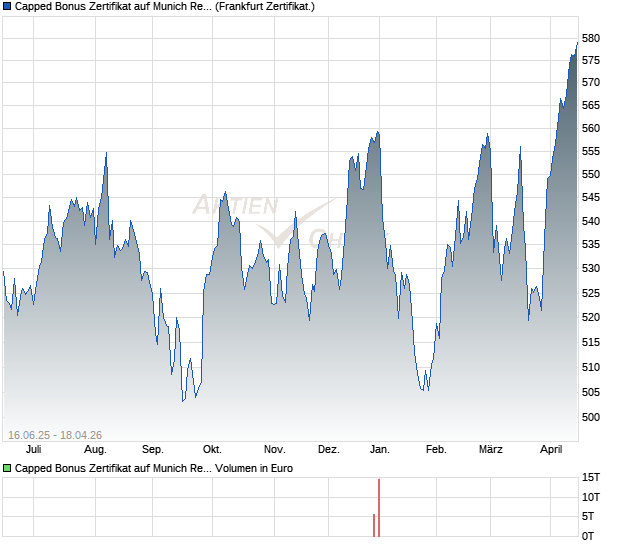Click the green volume legend square

(7, 468)
